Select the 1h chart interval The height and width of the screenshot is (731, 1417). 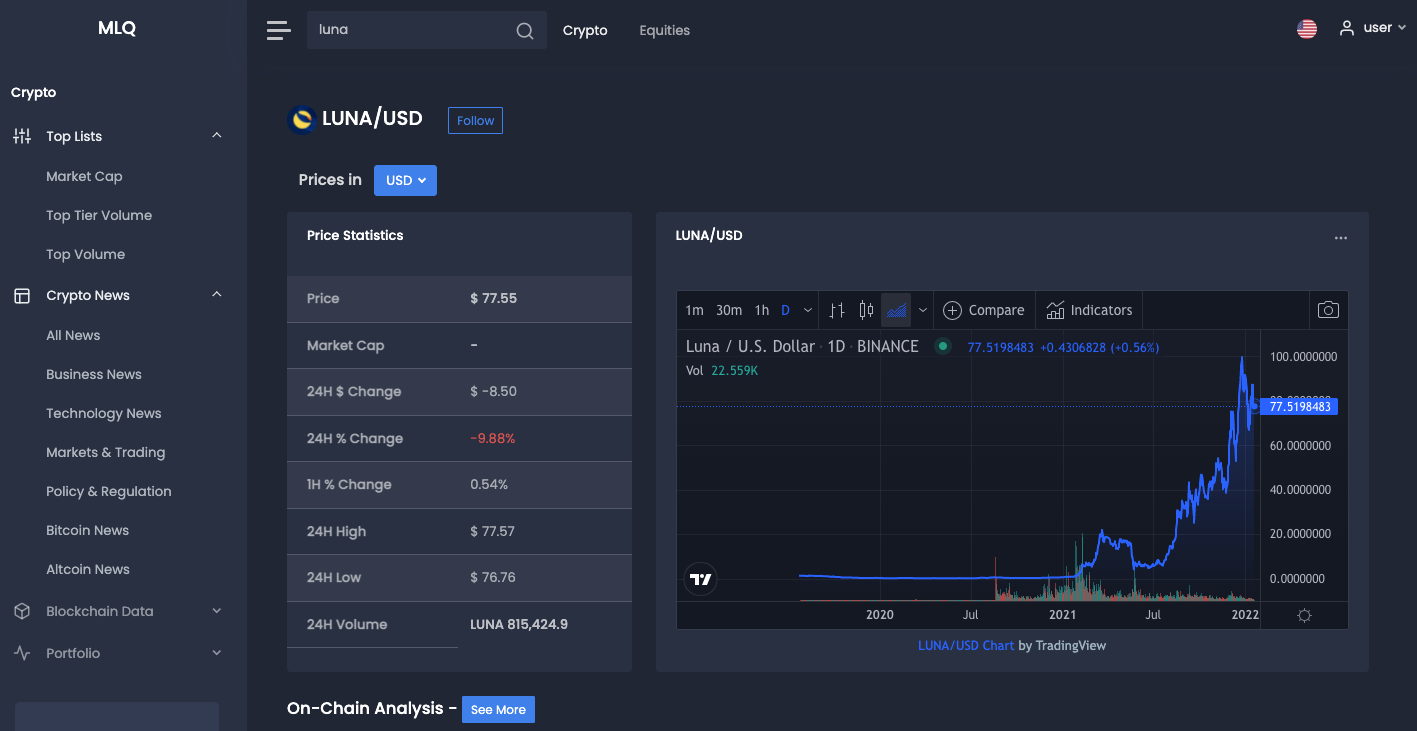click(762, 310)
